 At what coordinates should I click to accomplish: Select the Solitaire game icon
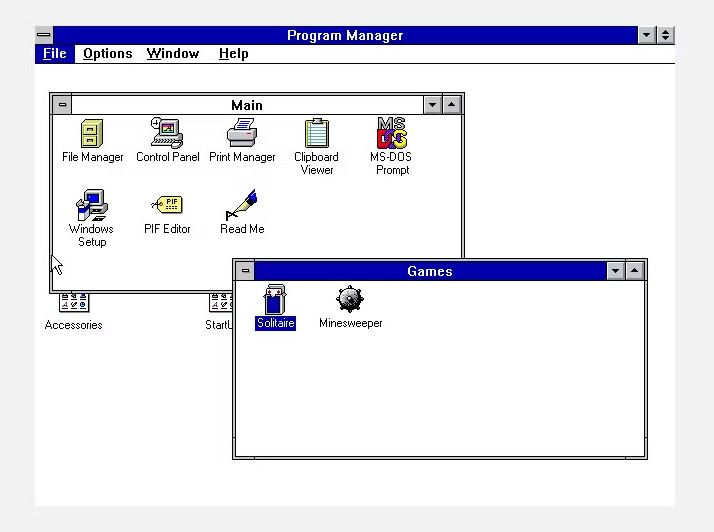[x=275, y=299]
